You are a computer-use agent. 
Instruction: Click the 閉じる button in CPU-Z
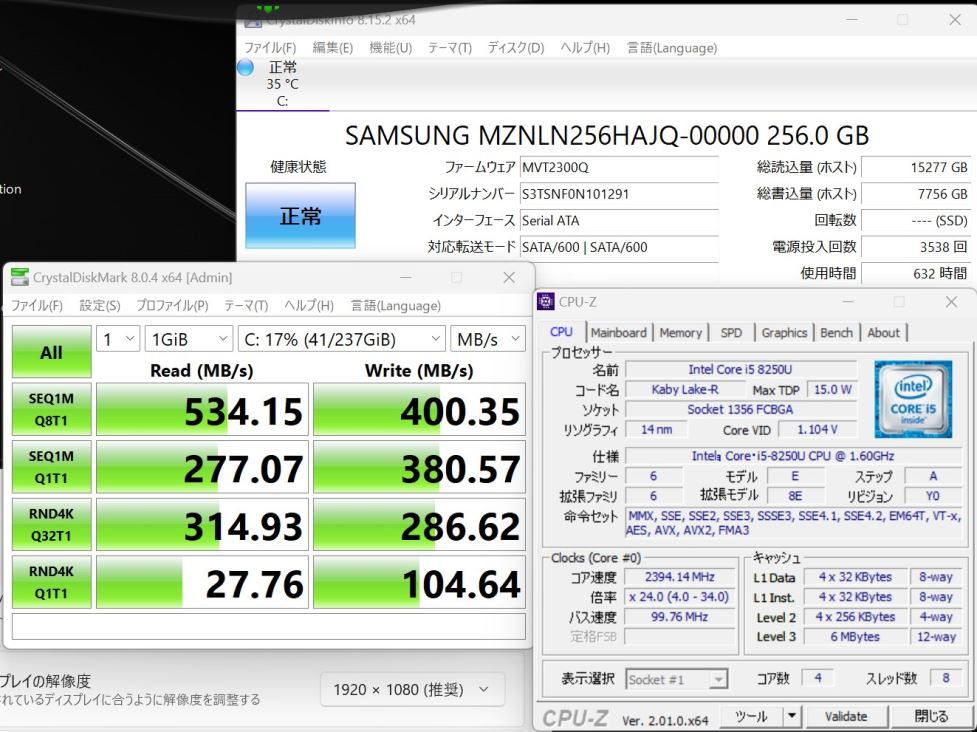coord(931,716)
